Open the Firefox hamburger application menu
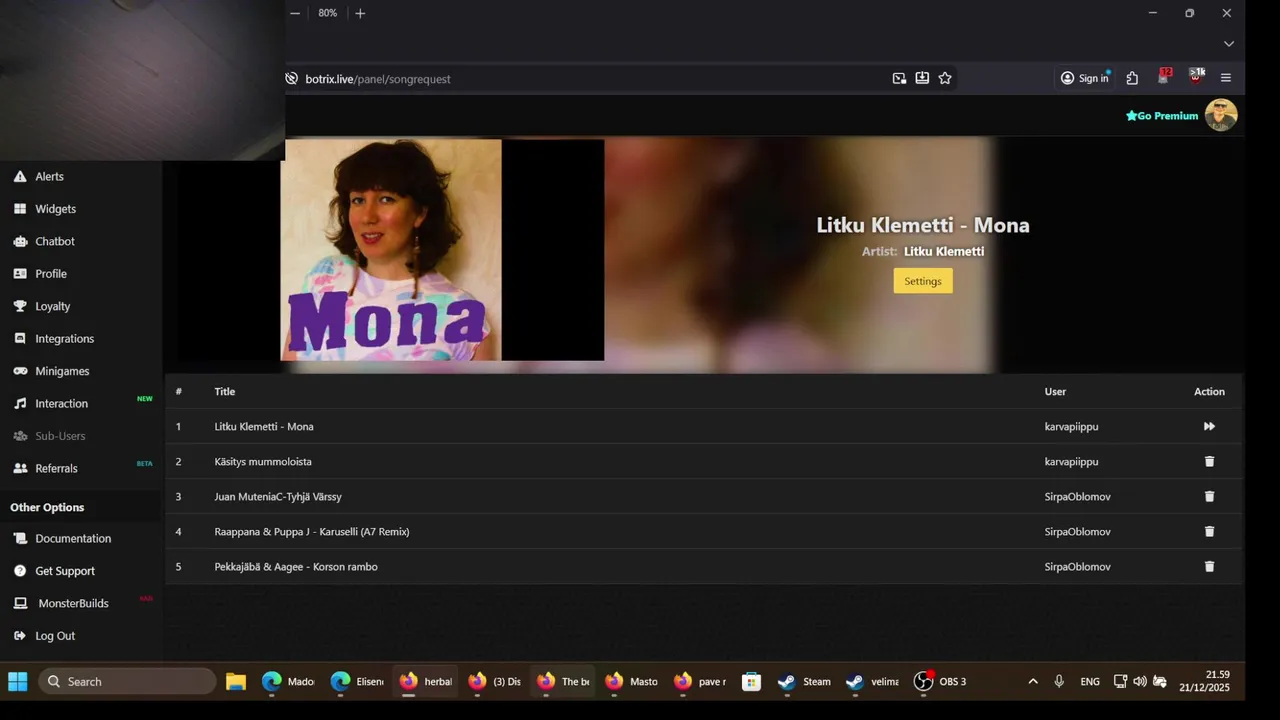The width and height of the screenshot is (1280, 720). pyautogui.click(x=1226, y=78)
